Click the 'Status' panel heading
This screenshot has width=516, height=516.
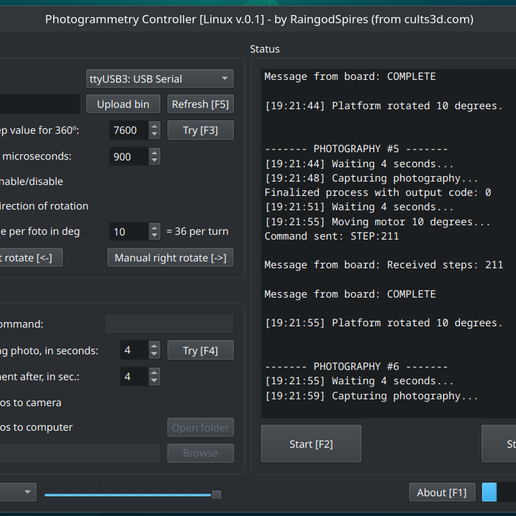pos(265,49)
